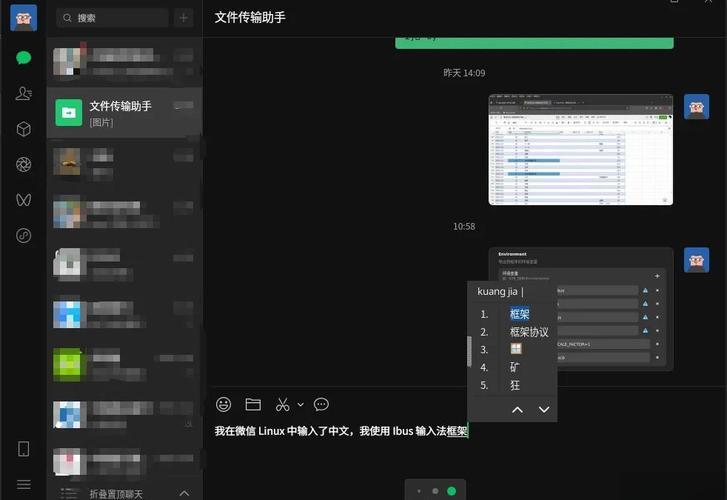This screenshot has width=727, height=500.
Task: Open the Moments aperture icon
Action: click(x=23, y=164)
